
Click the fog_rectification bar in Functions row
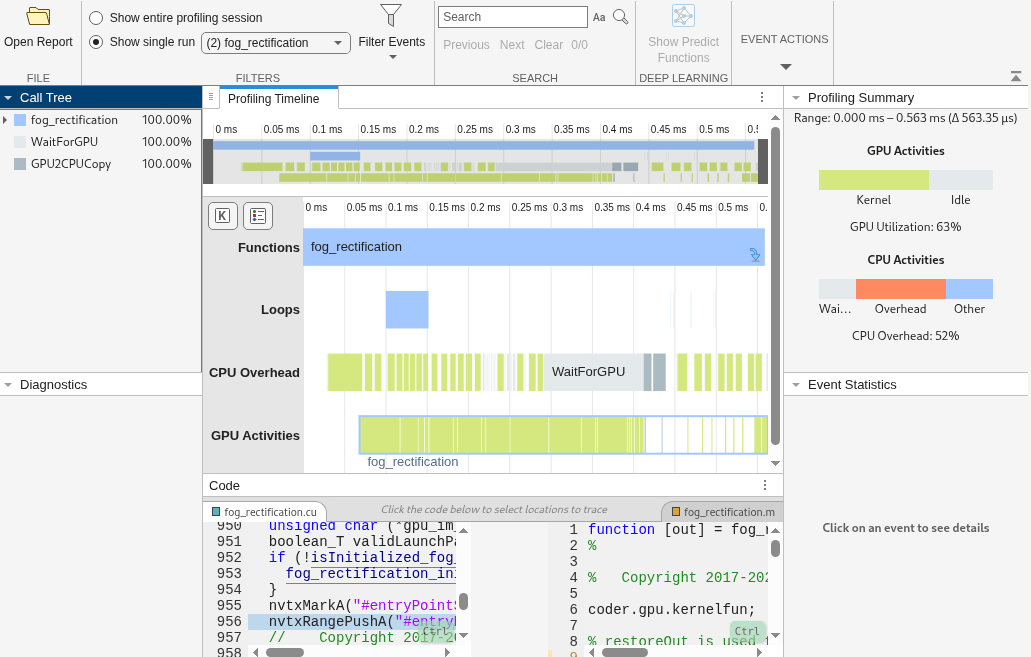click(533, 247)
